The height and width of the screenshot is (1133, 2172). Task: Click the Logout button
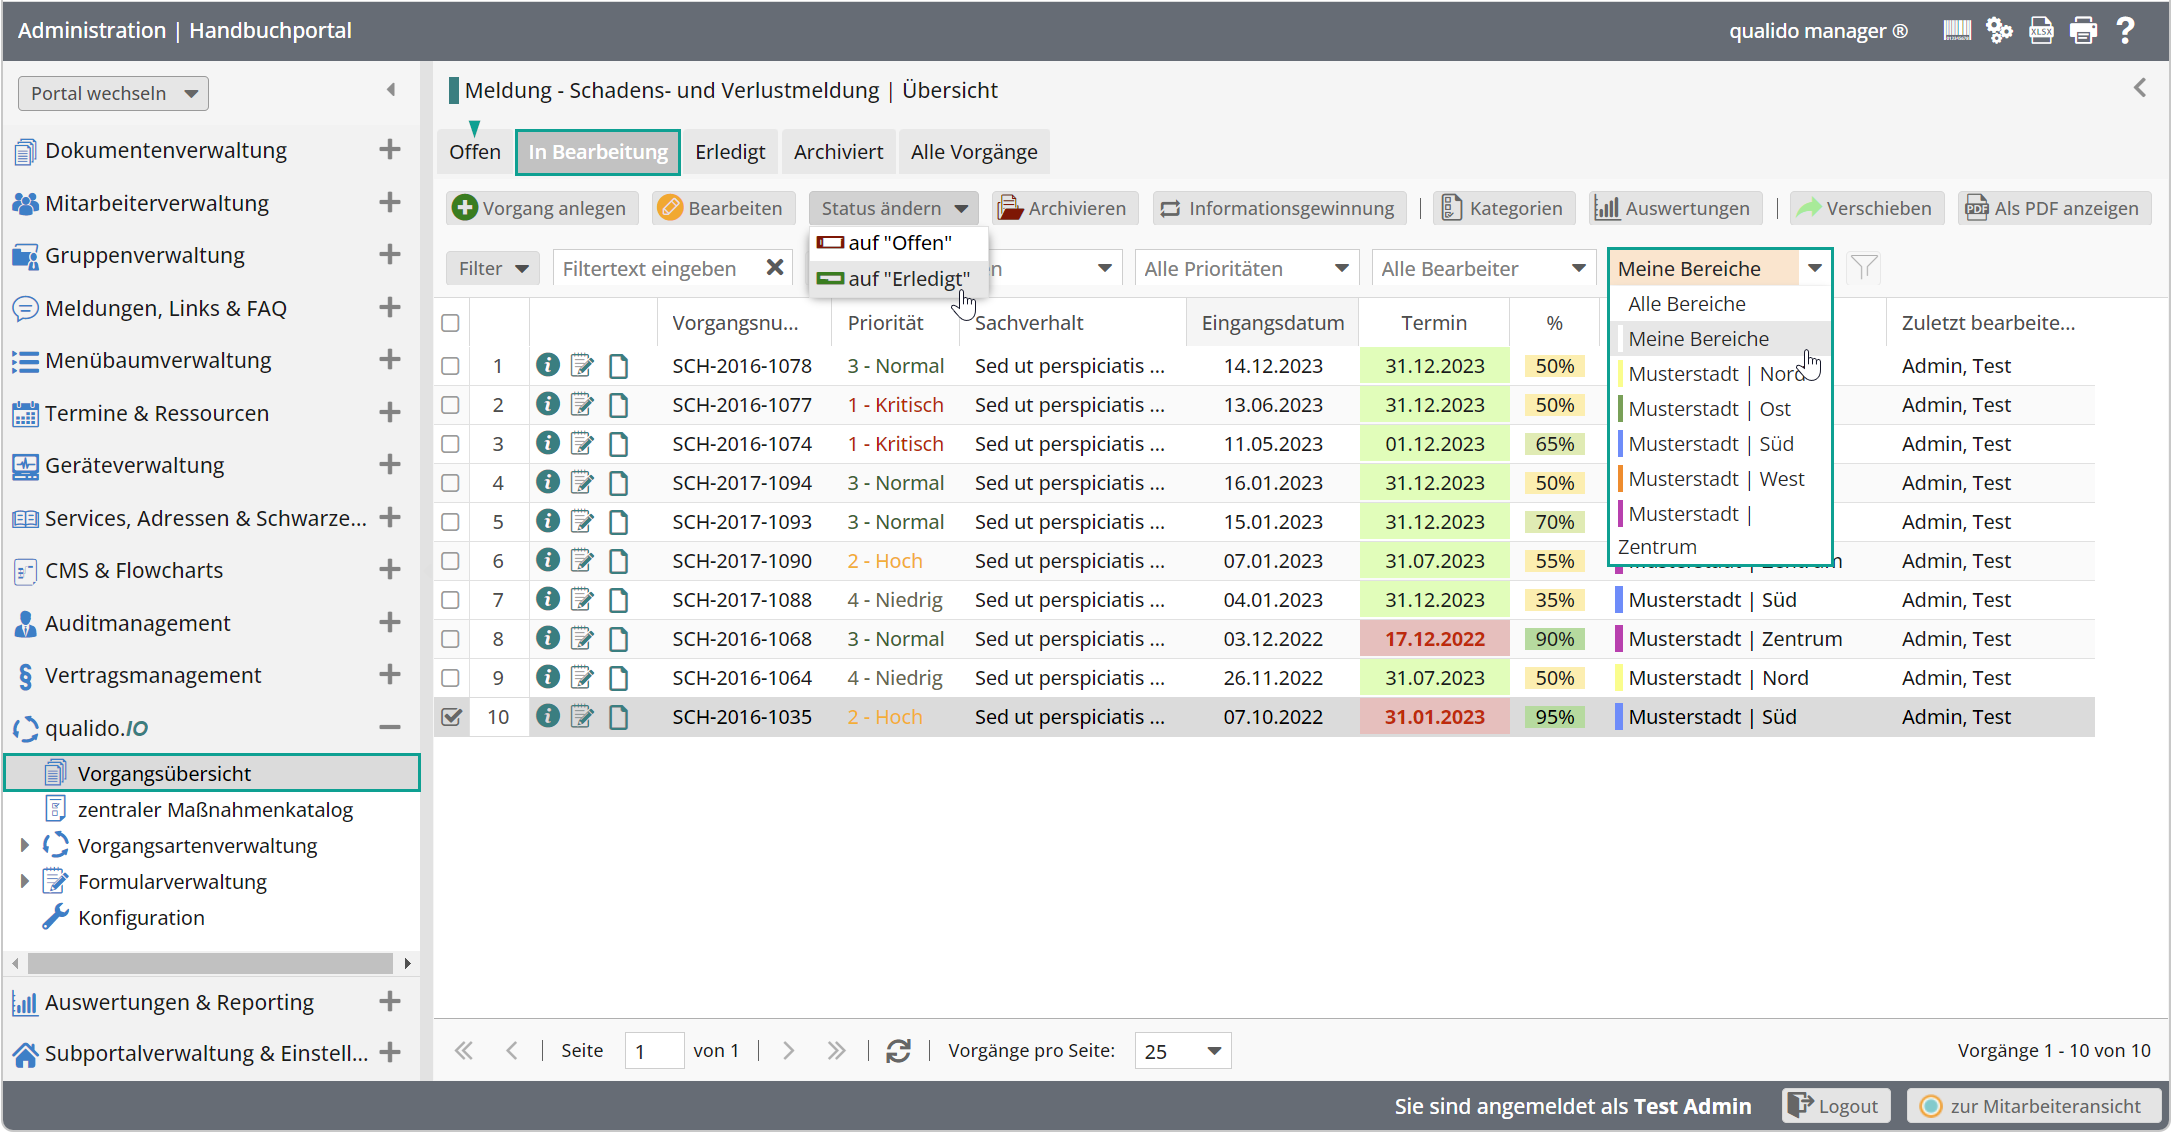coord(1835,1106)
